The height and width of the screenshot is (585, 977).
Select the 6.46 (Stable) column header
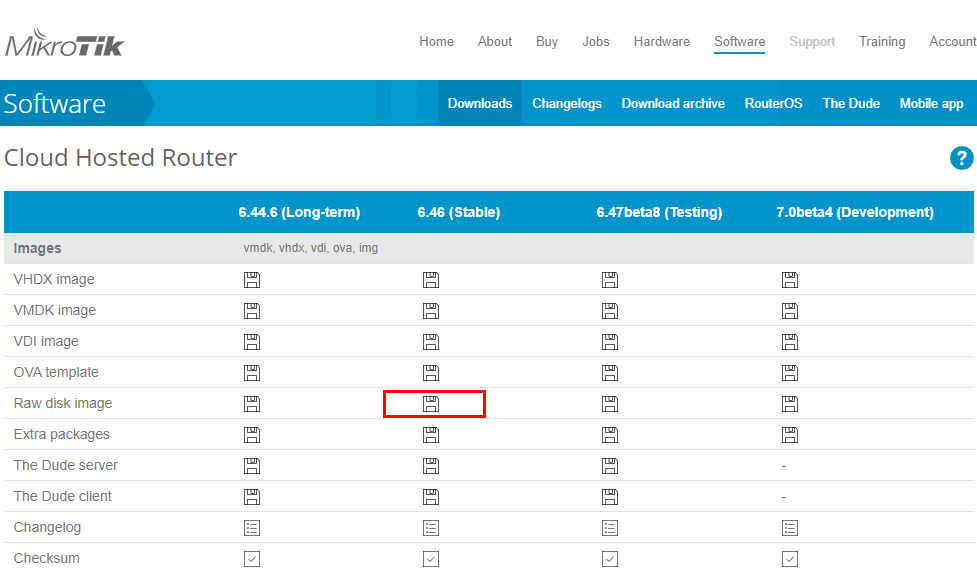point(459,212)
